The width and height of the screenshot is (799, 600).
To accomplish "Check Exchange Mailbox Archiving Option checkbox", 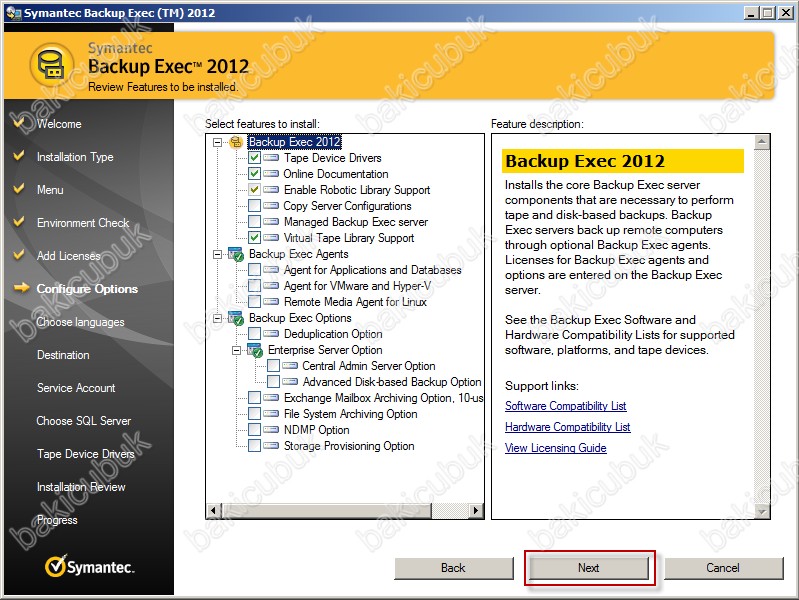I will click(x=254, y=398).
